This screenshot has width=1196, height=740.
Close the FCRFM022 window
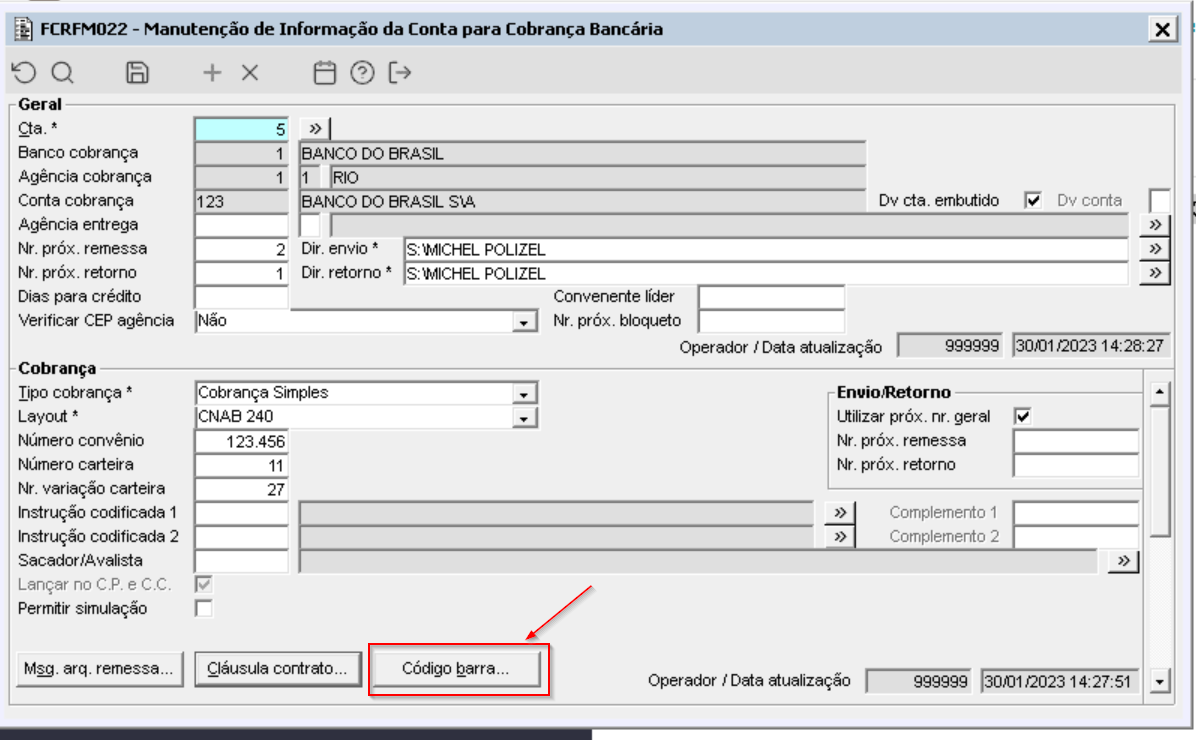1162,30
